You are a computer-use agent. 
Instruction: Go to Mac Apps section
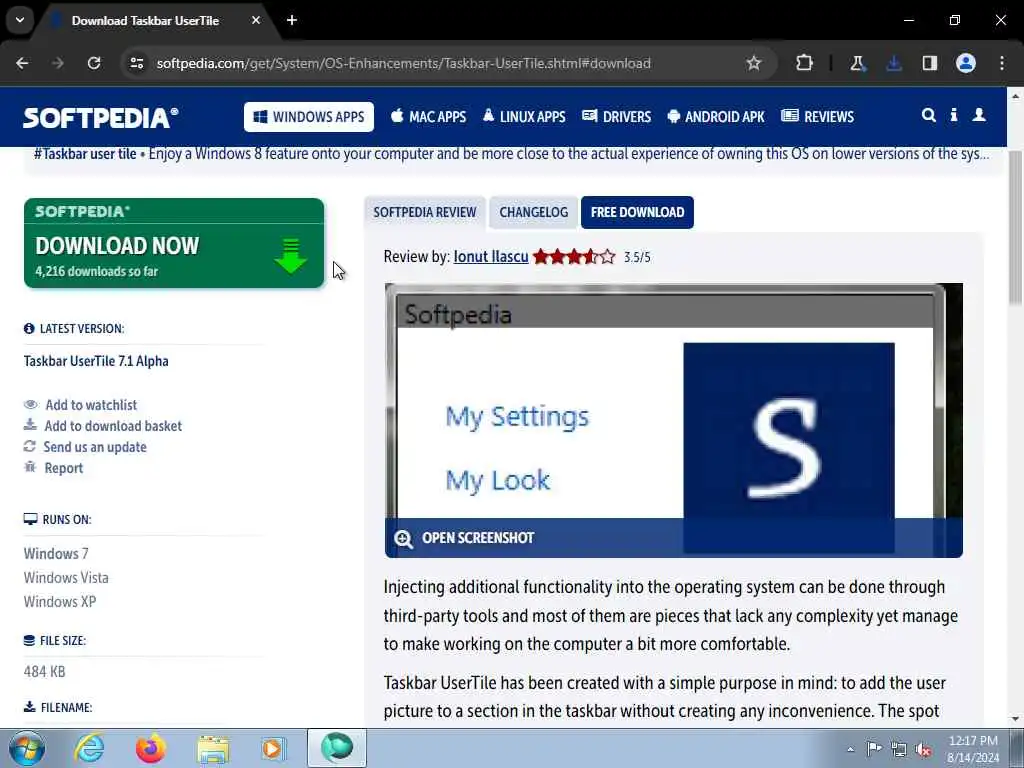(x=428, y=117)
